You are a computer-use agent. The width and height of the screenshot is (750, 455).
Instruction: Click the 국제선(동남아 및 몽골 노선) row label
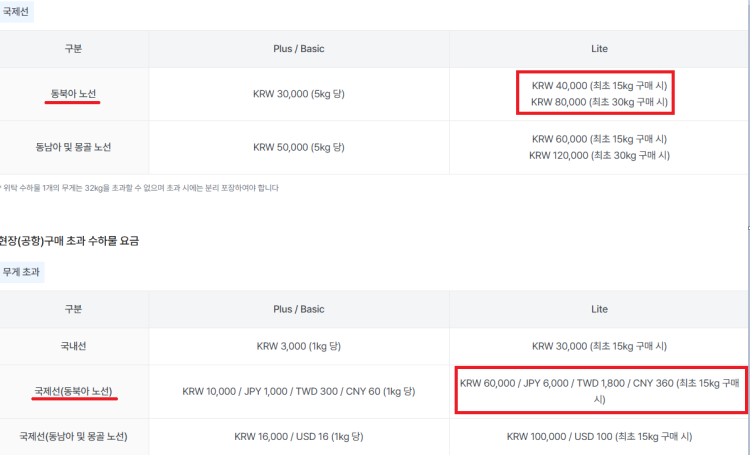[73, 436]
